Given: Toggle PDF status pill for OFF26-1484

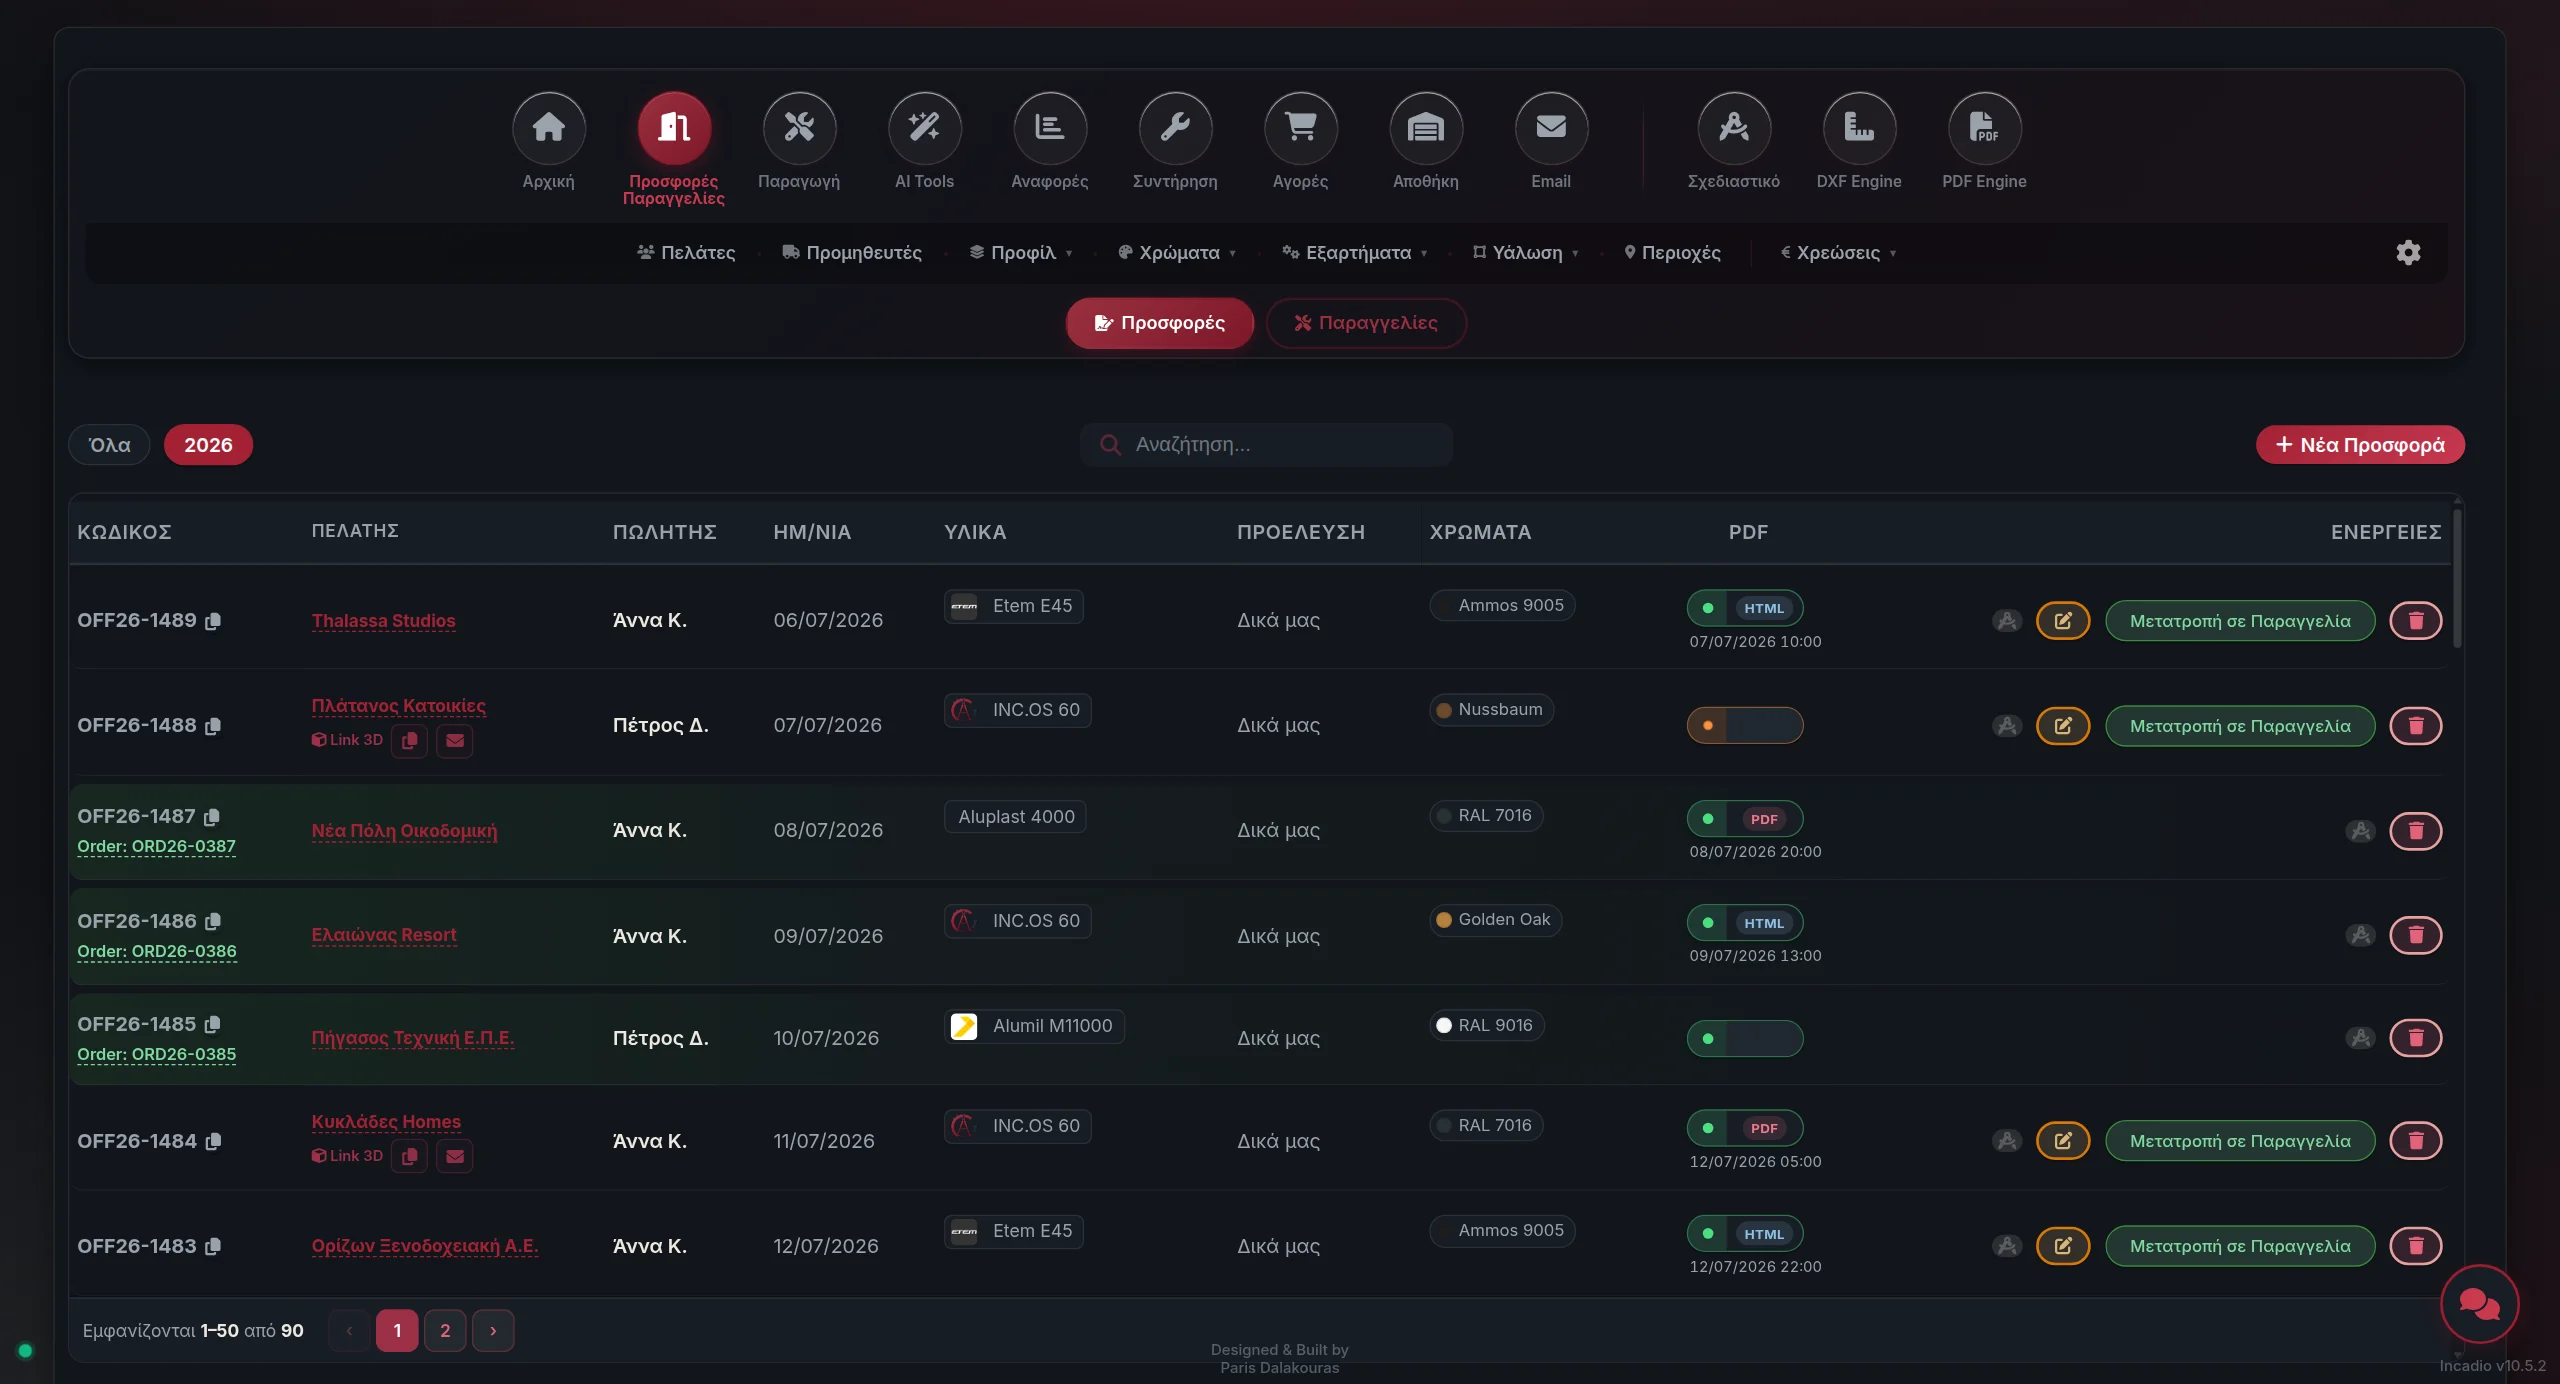Looking at the screenshot, I should click(x=1745, y=1128).
